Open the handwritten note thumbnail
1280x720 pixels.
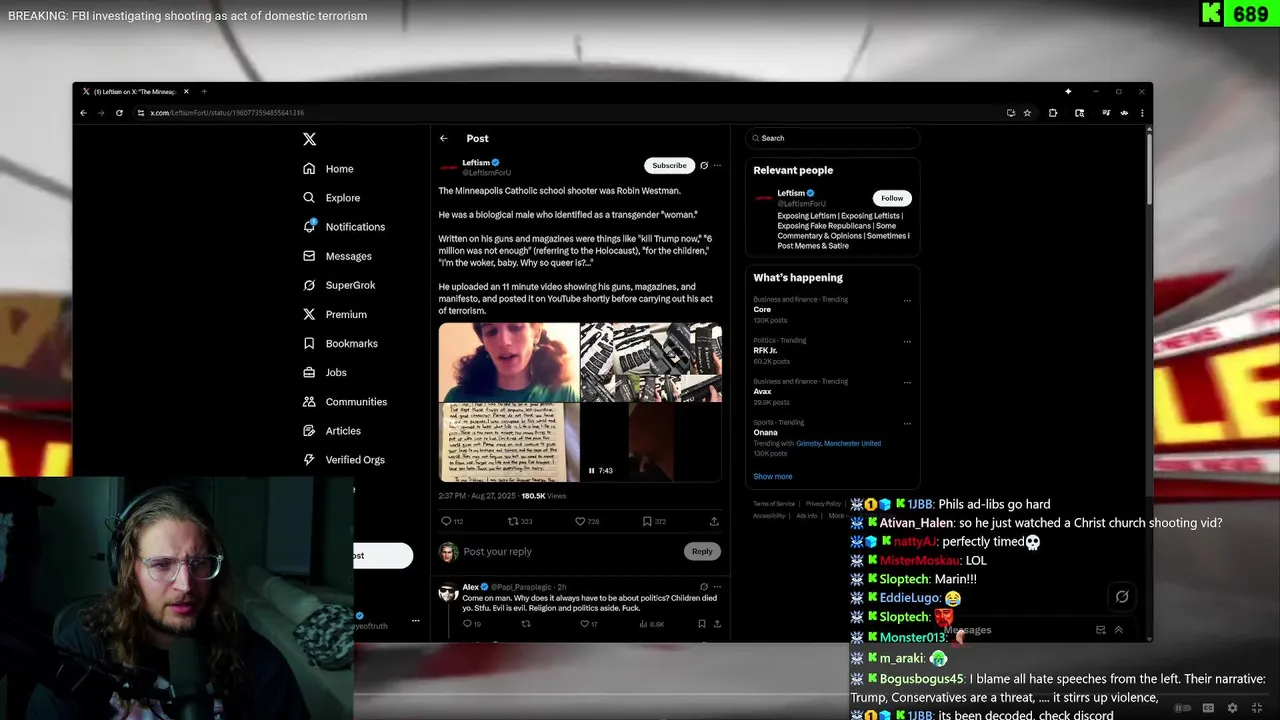click(x=509, y=443)
